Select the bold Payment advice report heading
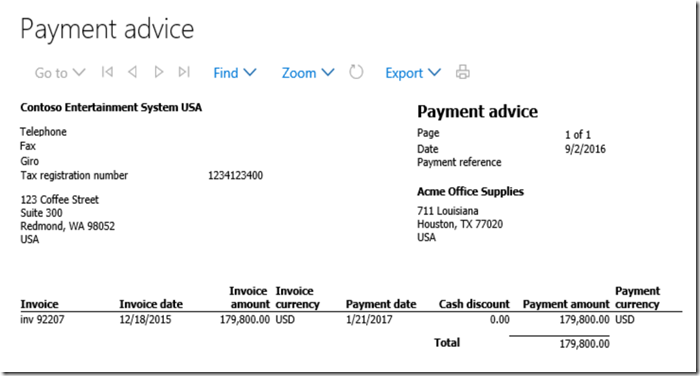Viewport: 700px width, 376px height. 477,112
